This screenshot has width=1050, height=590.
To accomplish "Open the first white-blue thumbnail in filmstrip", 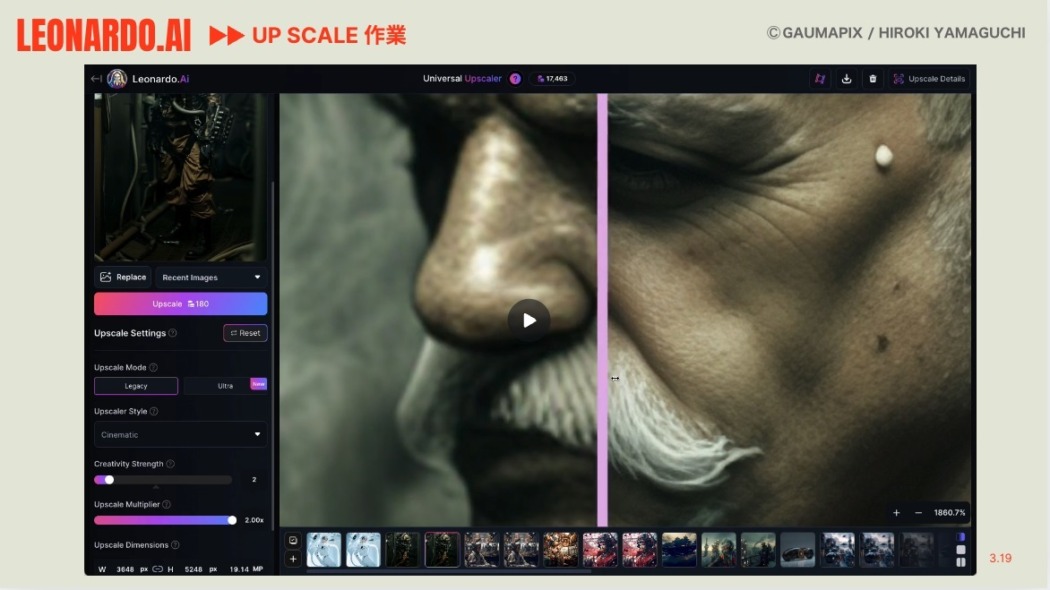I will click(323, 550).
